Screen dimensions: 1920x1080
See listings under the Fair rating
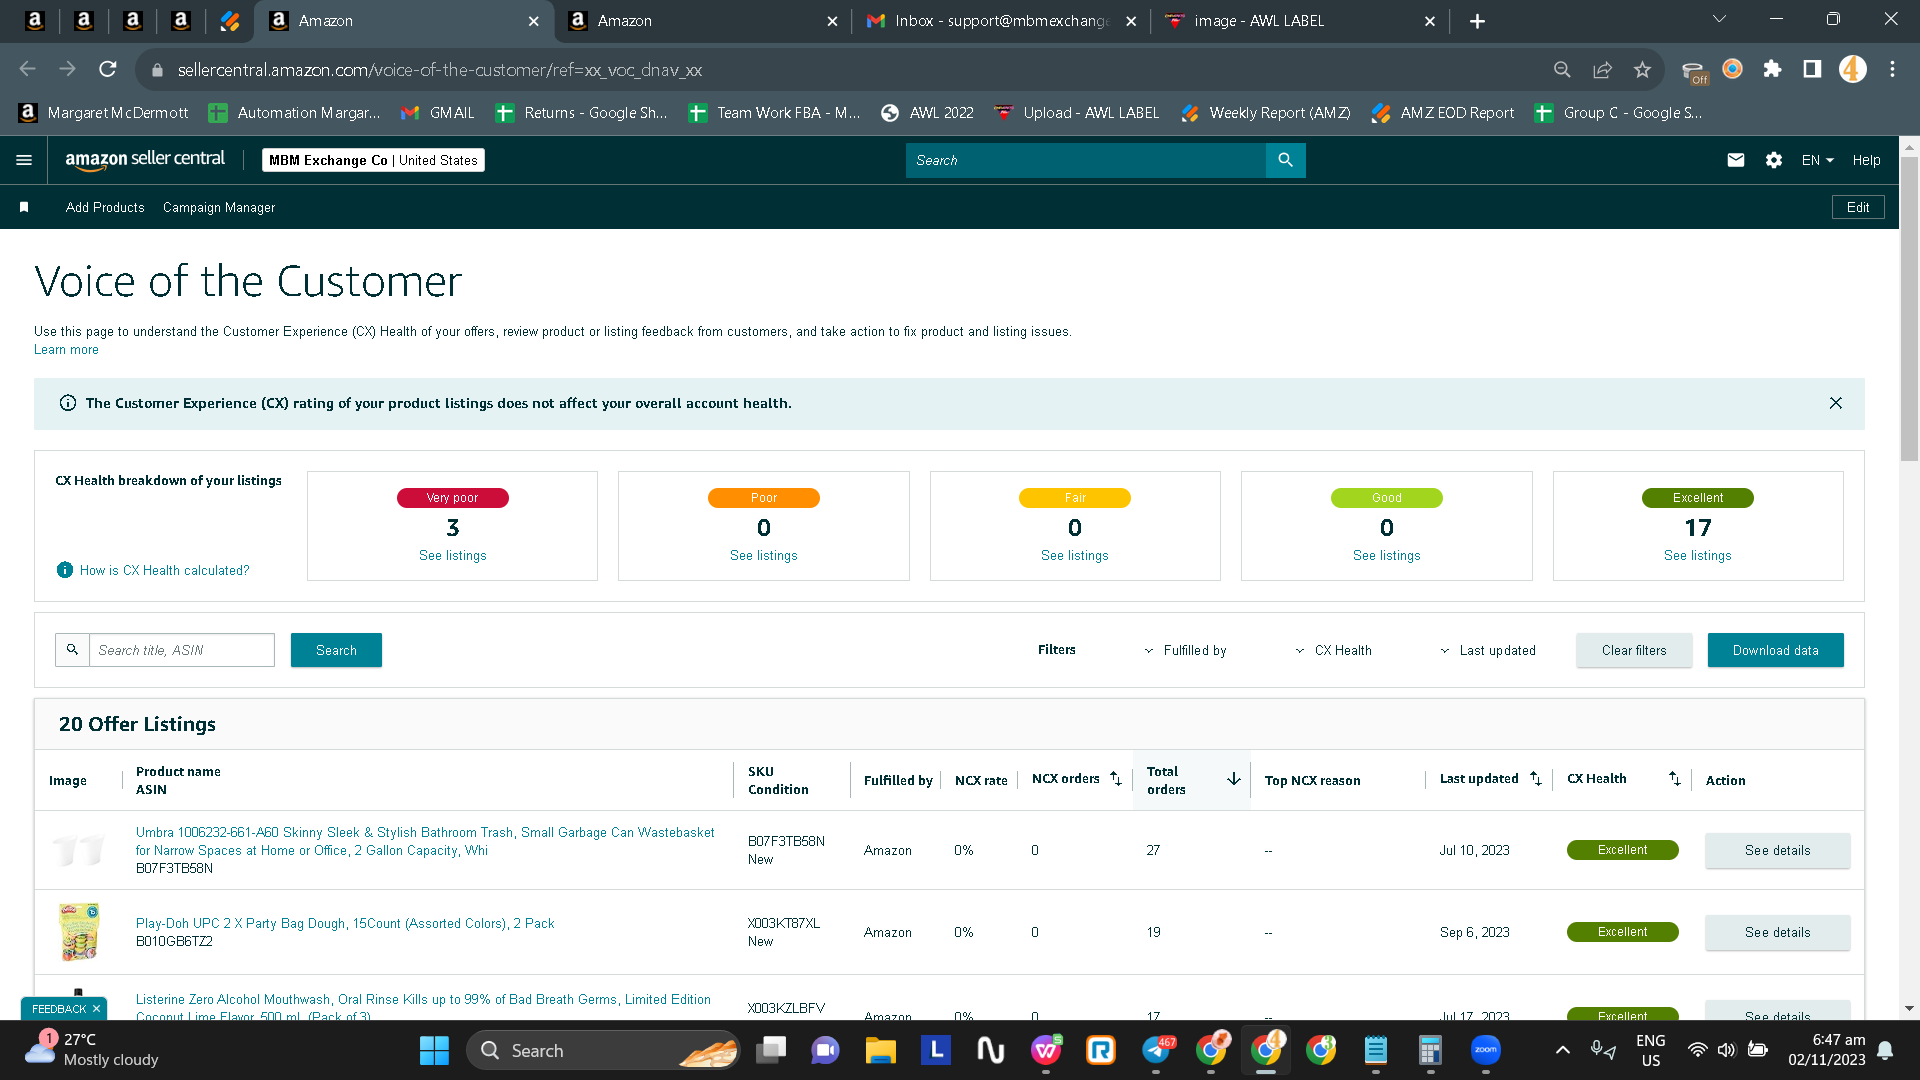pos(1075,556)
